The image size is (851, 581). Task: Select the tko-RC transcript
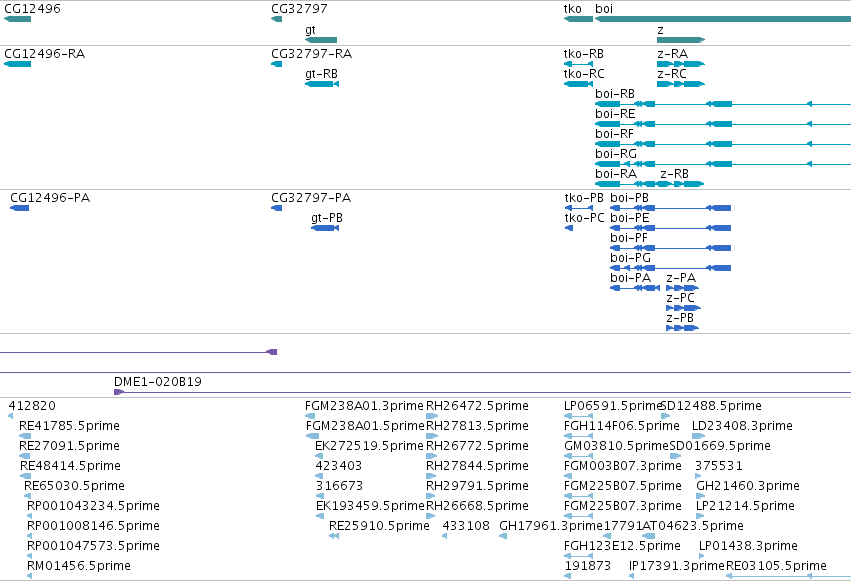point(579,84)
